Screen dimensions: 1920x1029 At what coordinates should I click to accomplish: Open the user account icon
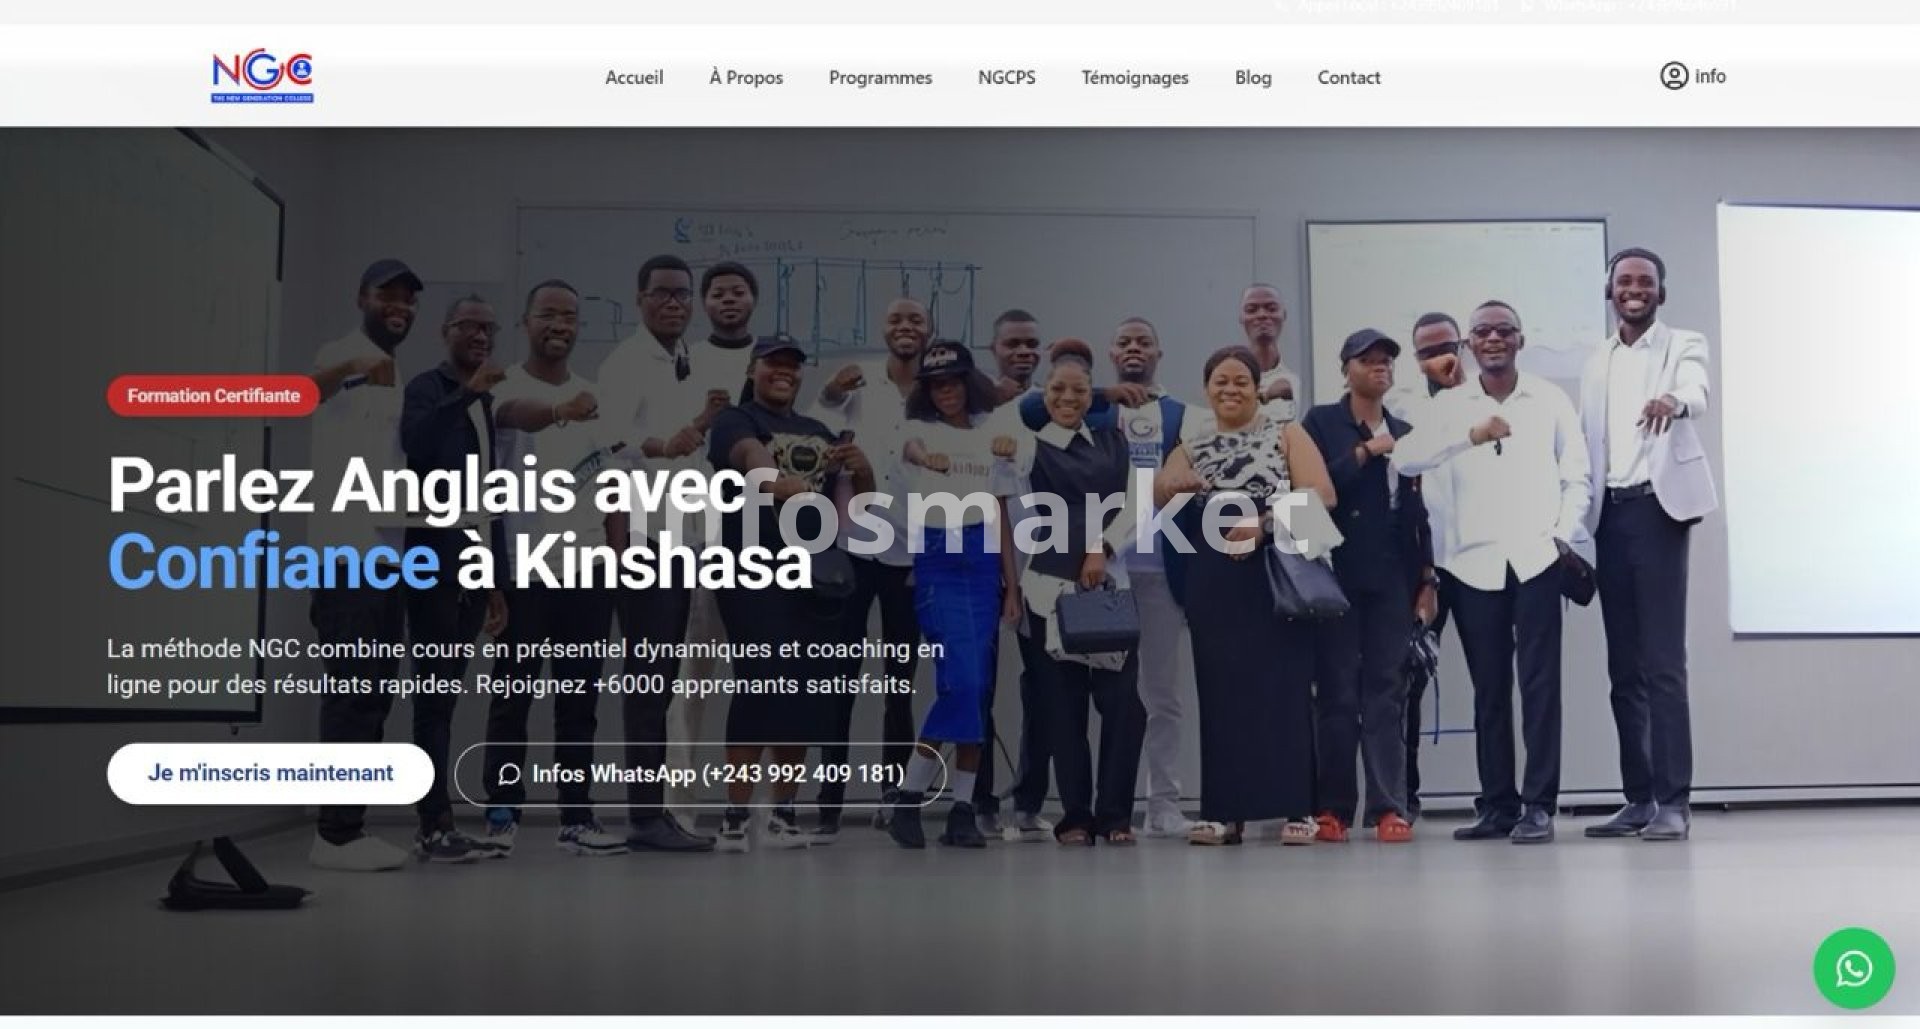(x=1673, y=76)
